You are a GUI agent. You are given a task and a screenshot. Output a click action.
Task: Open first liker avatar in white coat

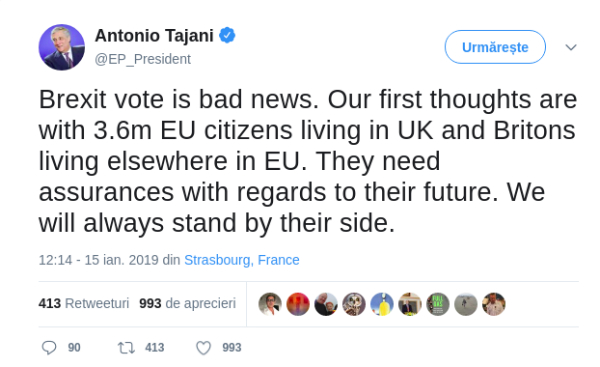coord(270,304)
